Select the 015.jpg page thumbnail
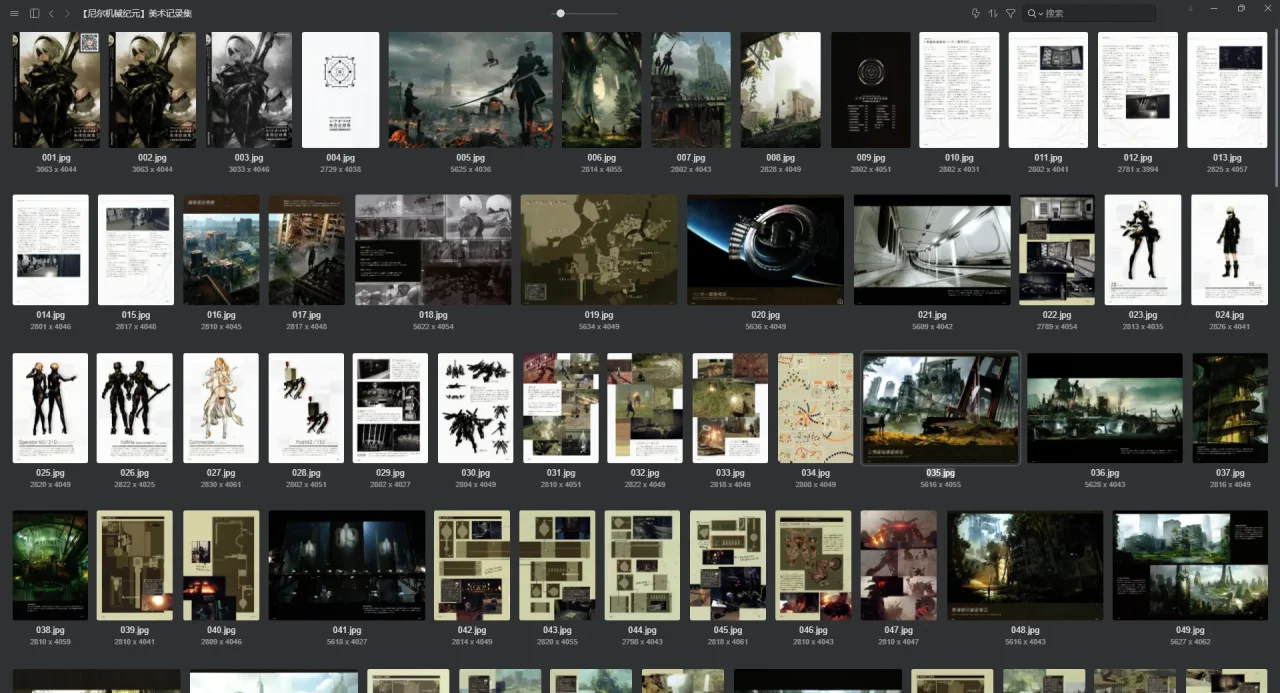This screenshot has width=1280, height=693. point(136,250)
